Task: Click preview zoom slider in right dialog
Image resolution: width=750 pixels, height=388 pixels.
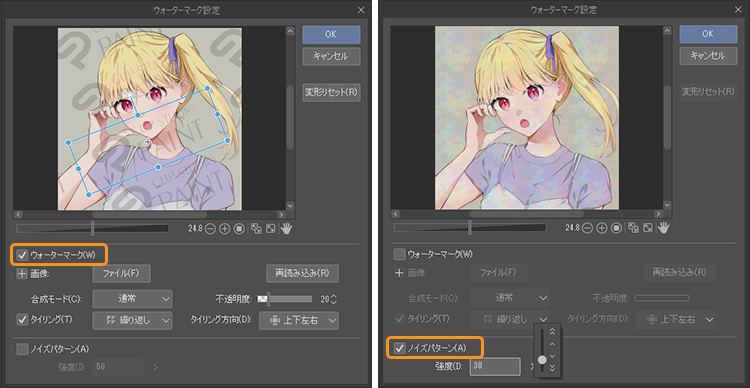Action: click(470, 229)
